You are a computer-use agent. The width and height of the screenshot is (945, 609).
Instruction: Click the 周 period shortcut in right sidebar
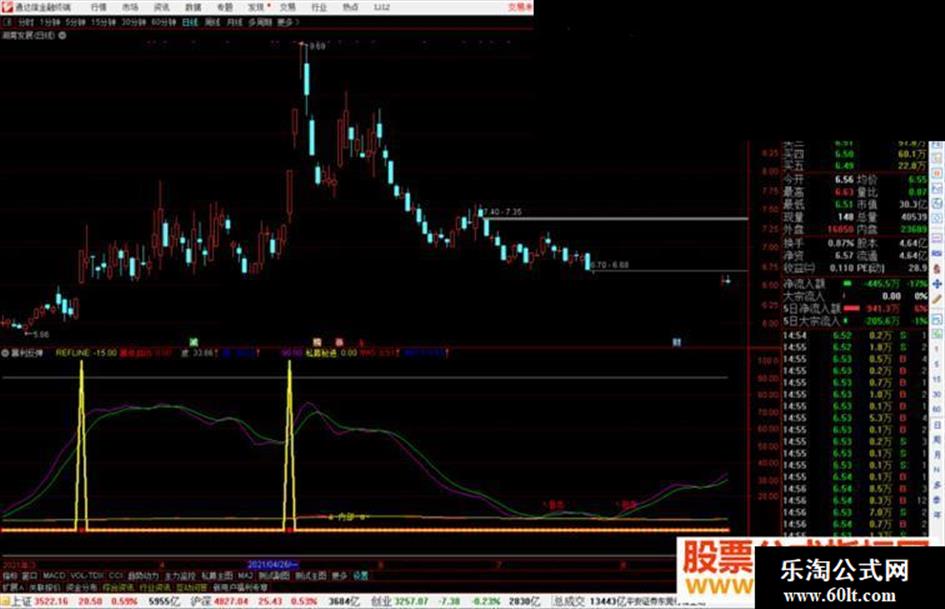point(937,440)
